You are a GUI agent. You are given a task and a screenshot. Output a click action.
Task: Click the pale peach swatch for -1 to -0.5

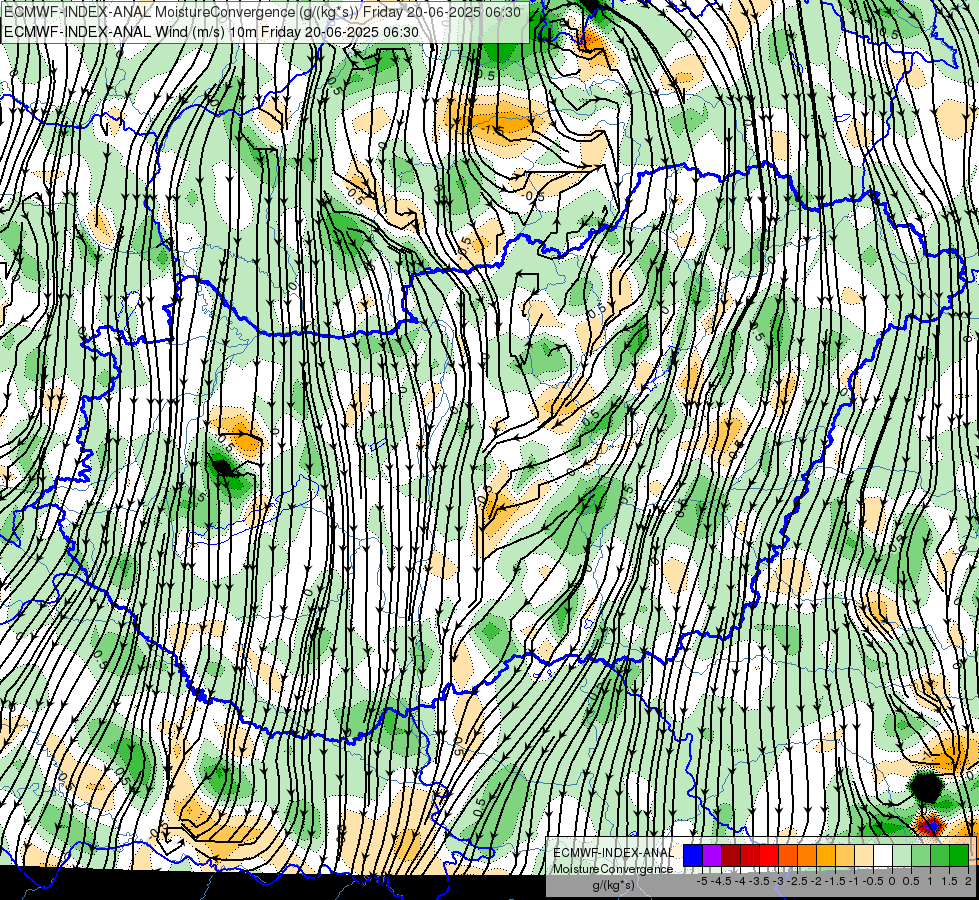coord(864,855)
